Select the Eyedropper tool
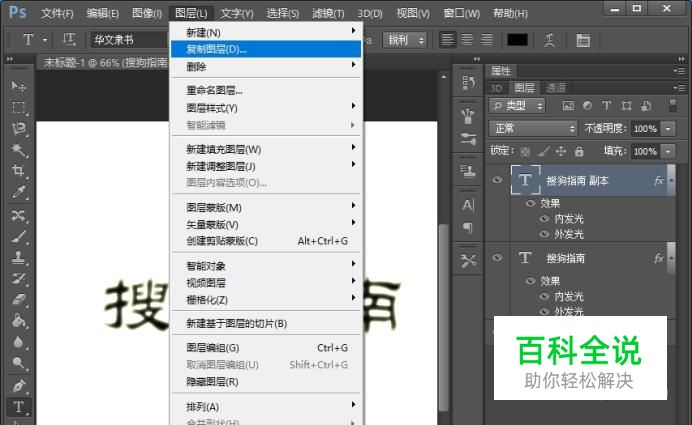Image resolution: width=692 pixels, height=425 pixels. click(18, 192)
